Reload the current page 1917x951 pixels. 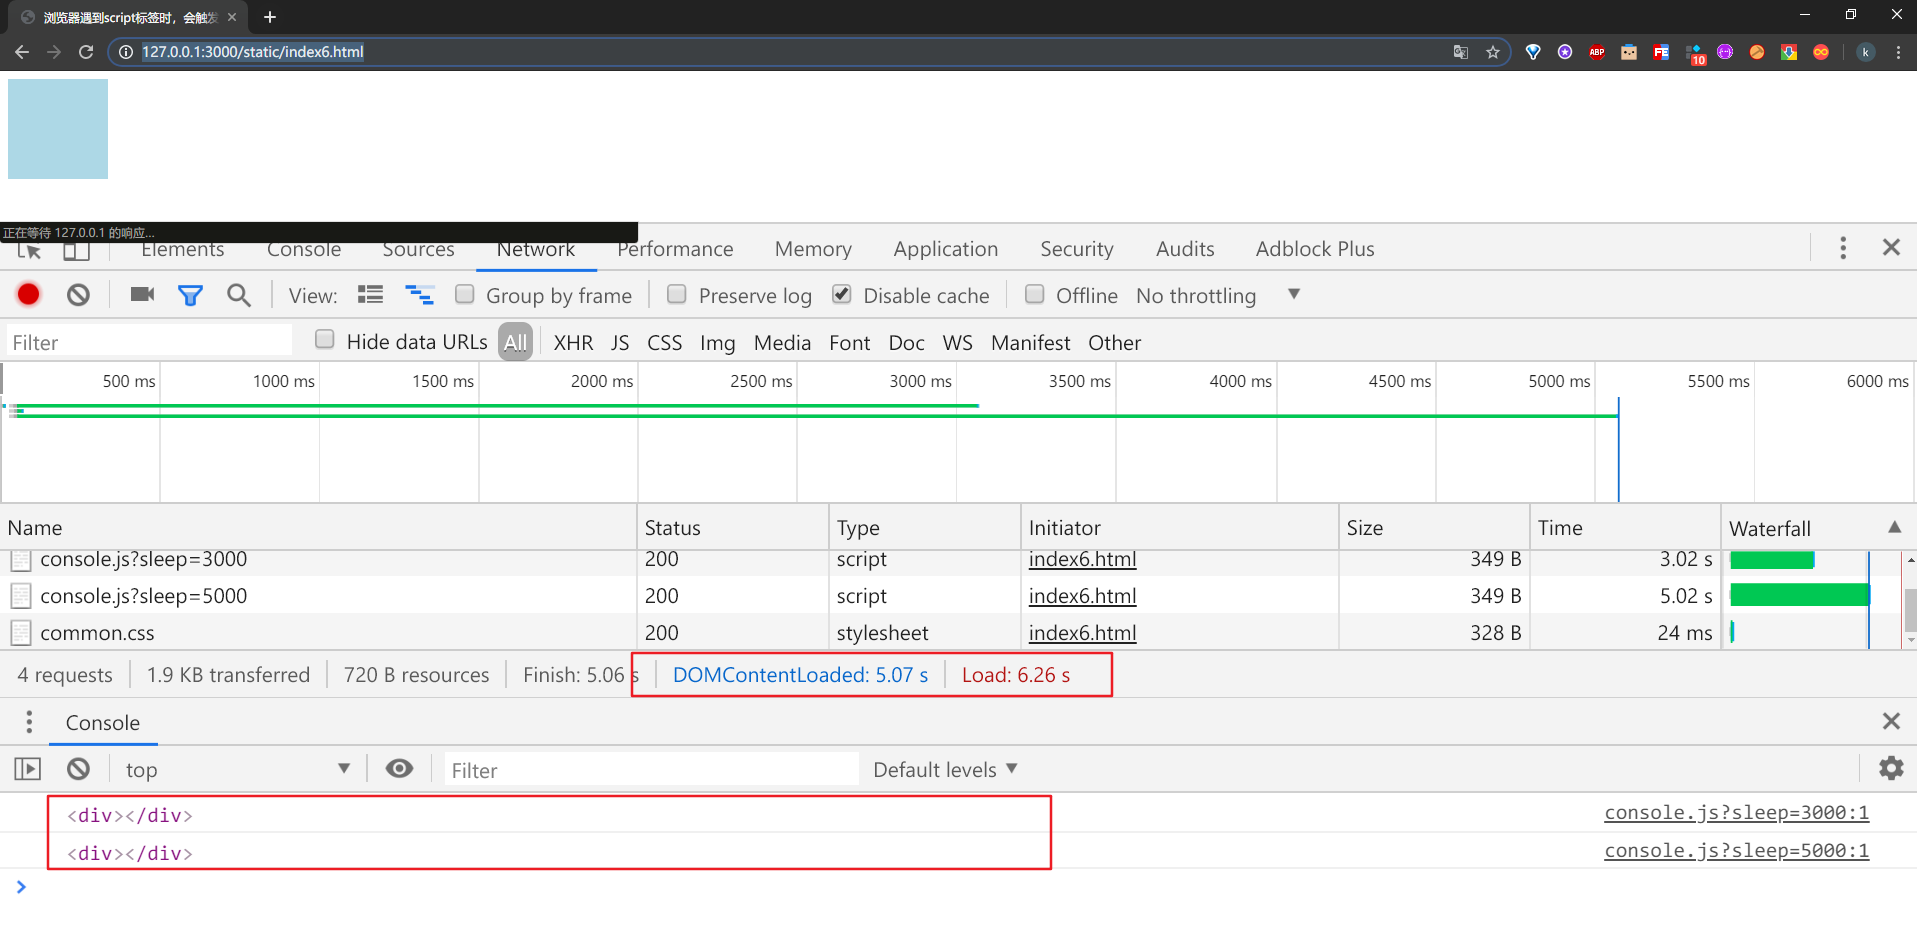(x=86, y=52)
